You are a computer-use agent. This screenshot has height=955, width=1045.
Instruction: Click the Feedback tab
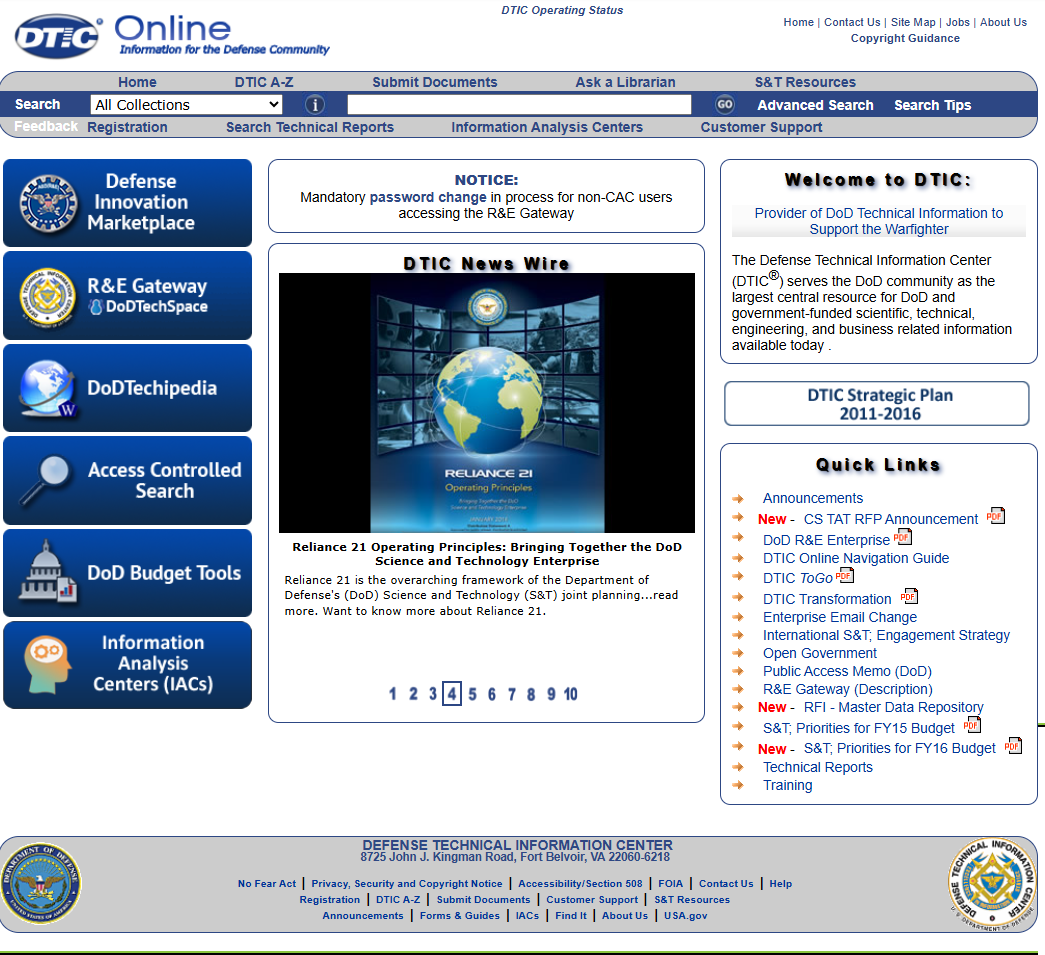[46, 126]
